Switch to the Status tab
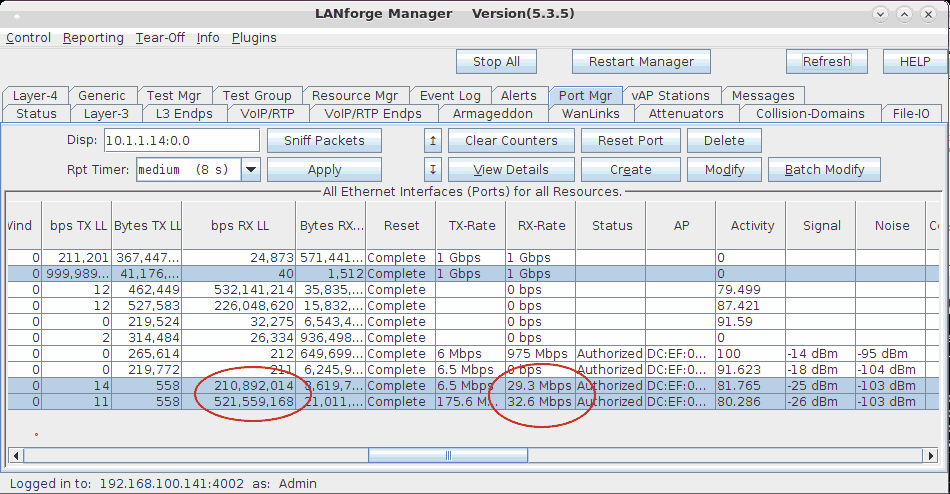This screenshot has width=950, height=494. pos(36,114)
